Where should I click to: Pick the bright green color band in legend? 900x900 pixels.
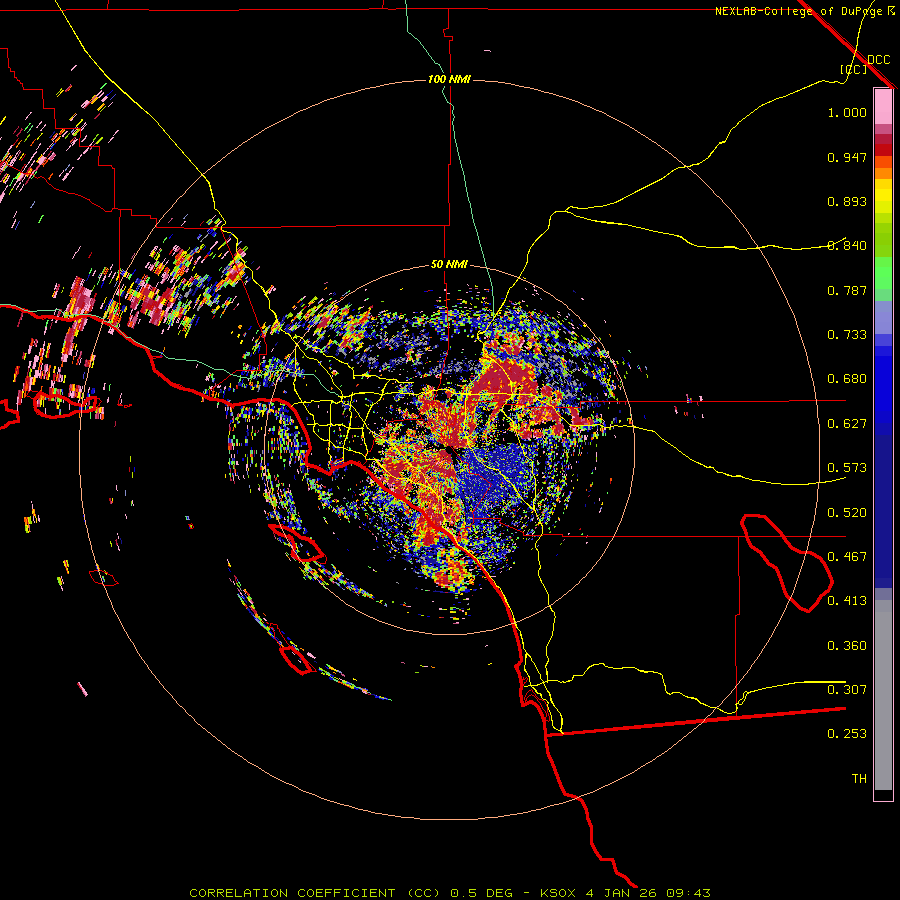(883, 273)
